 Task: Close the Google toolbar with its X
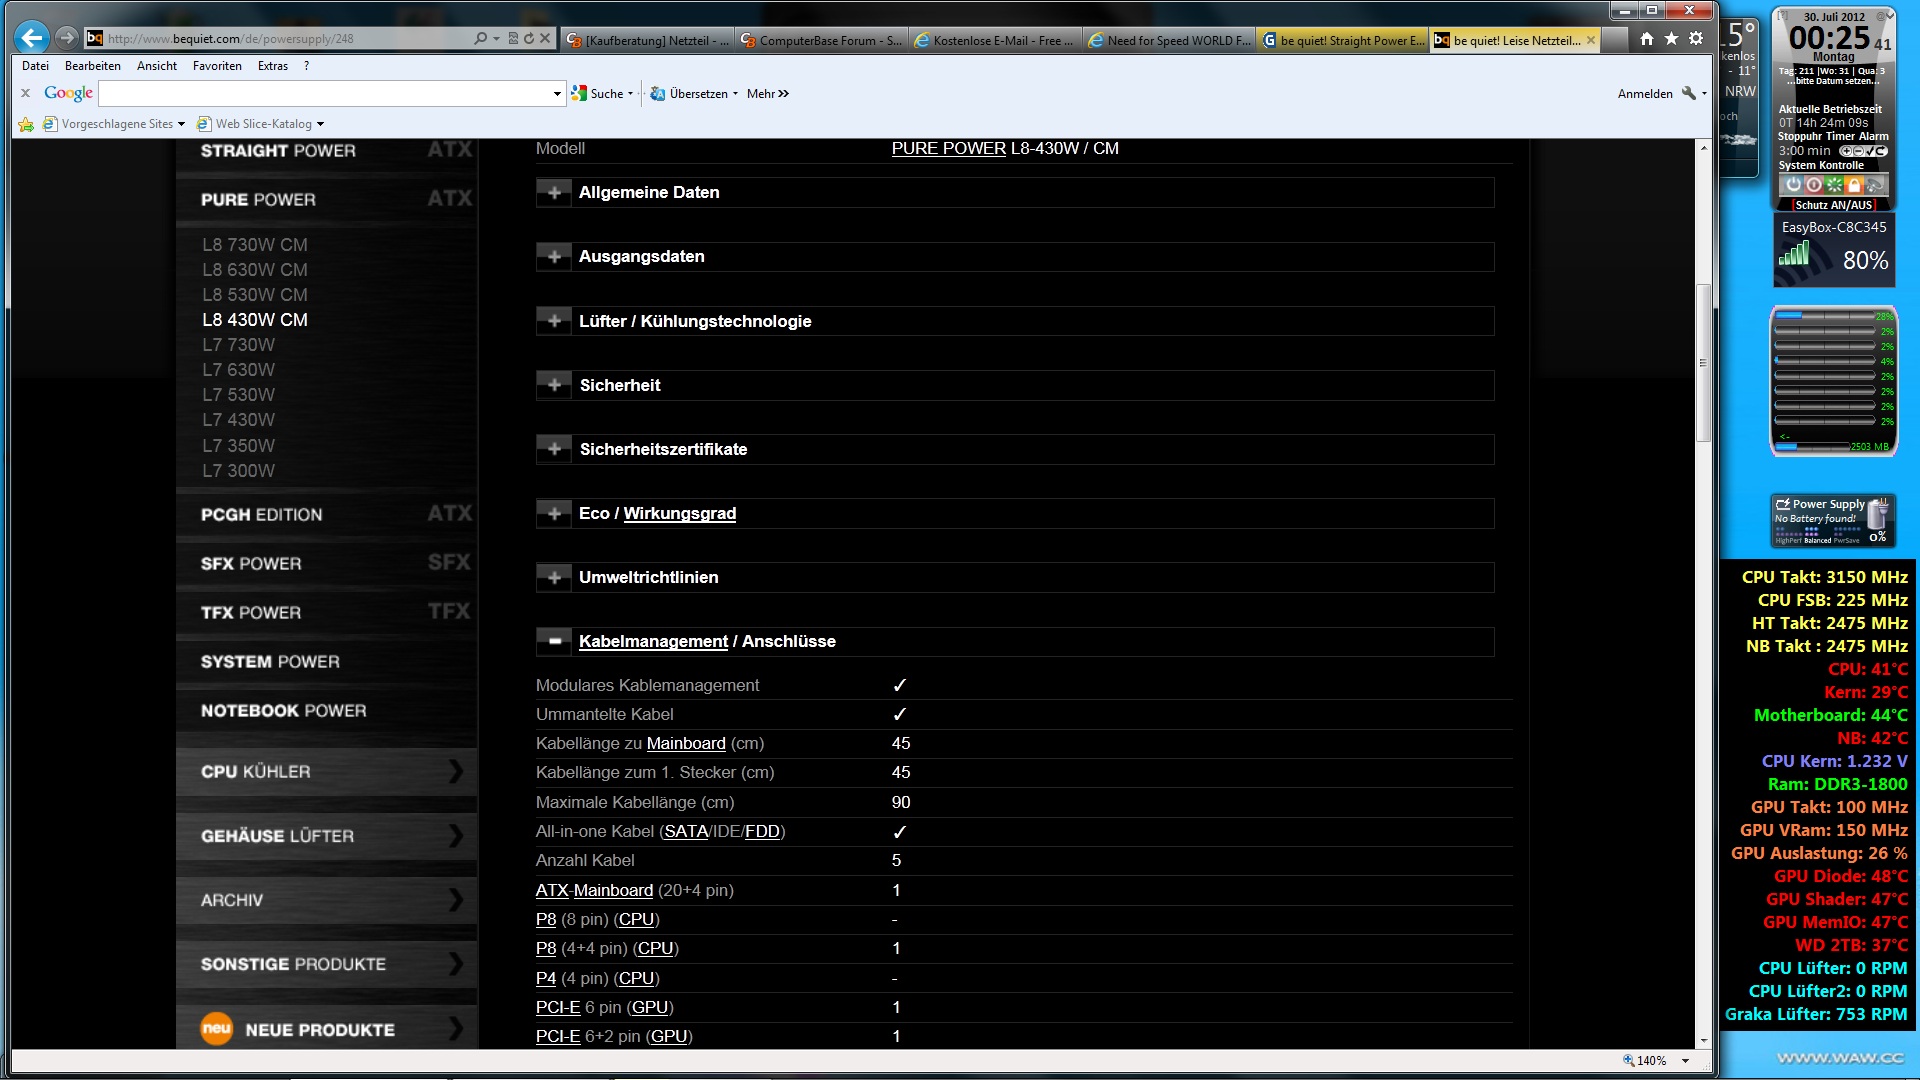[x=26, y=93]
